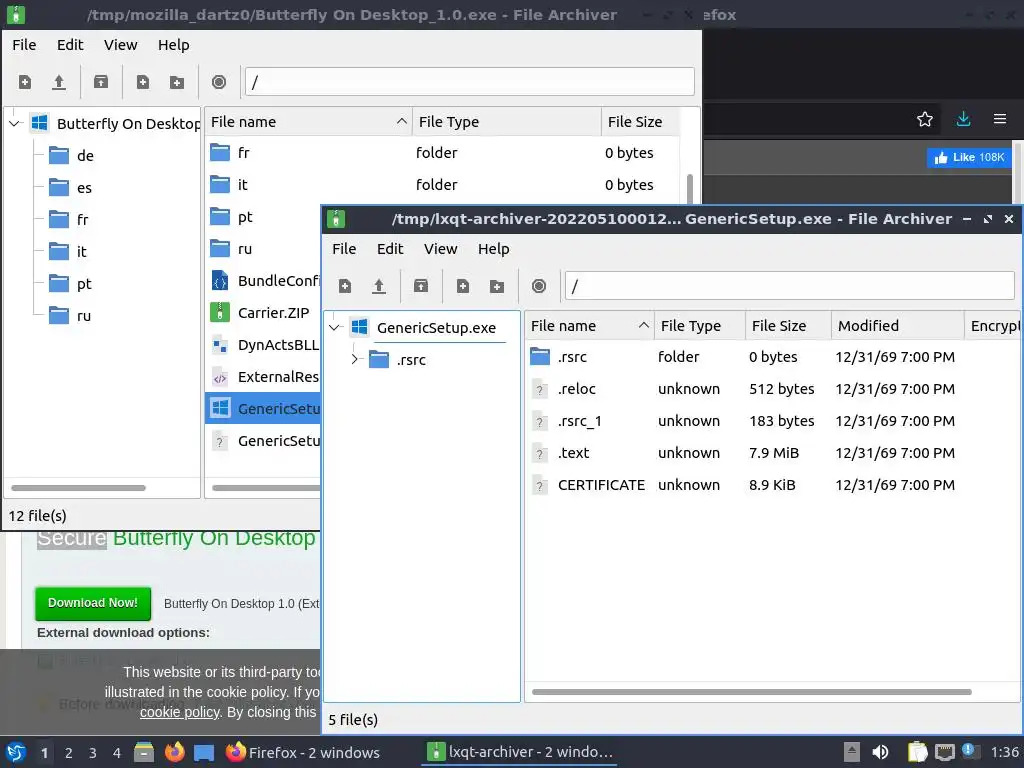Click network monitor icon in system tray

click(x=944, y=752)
